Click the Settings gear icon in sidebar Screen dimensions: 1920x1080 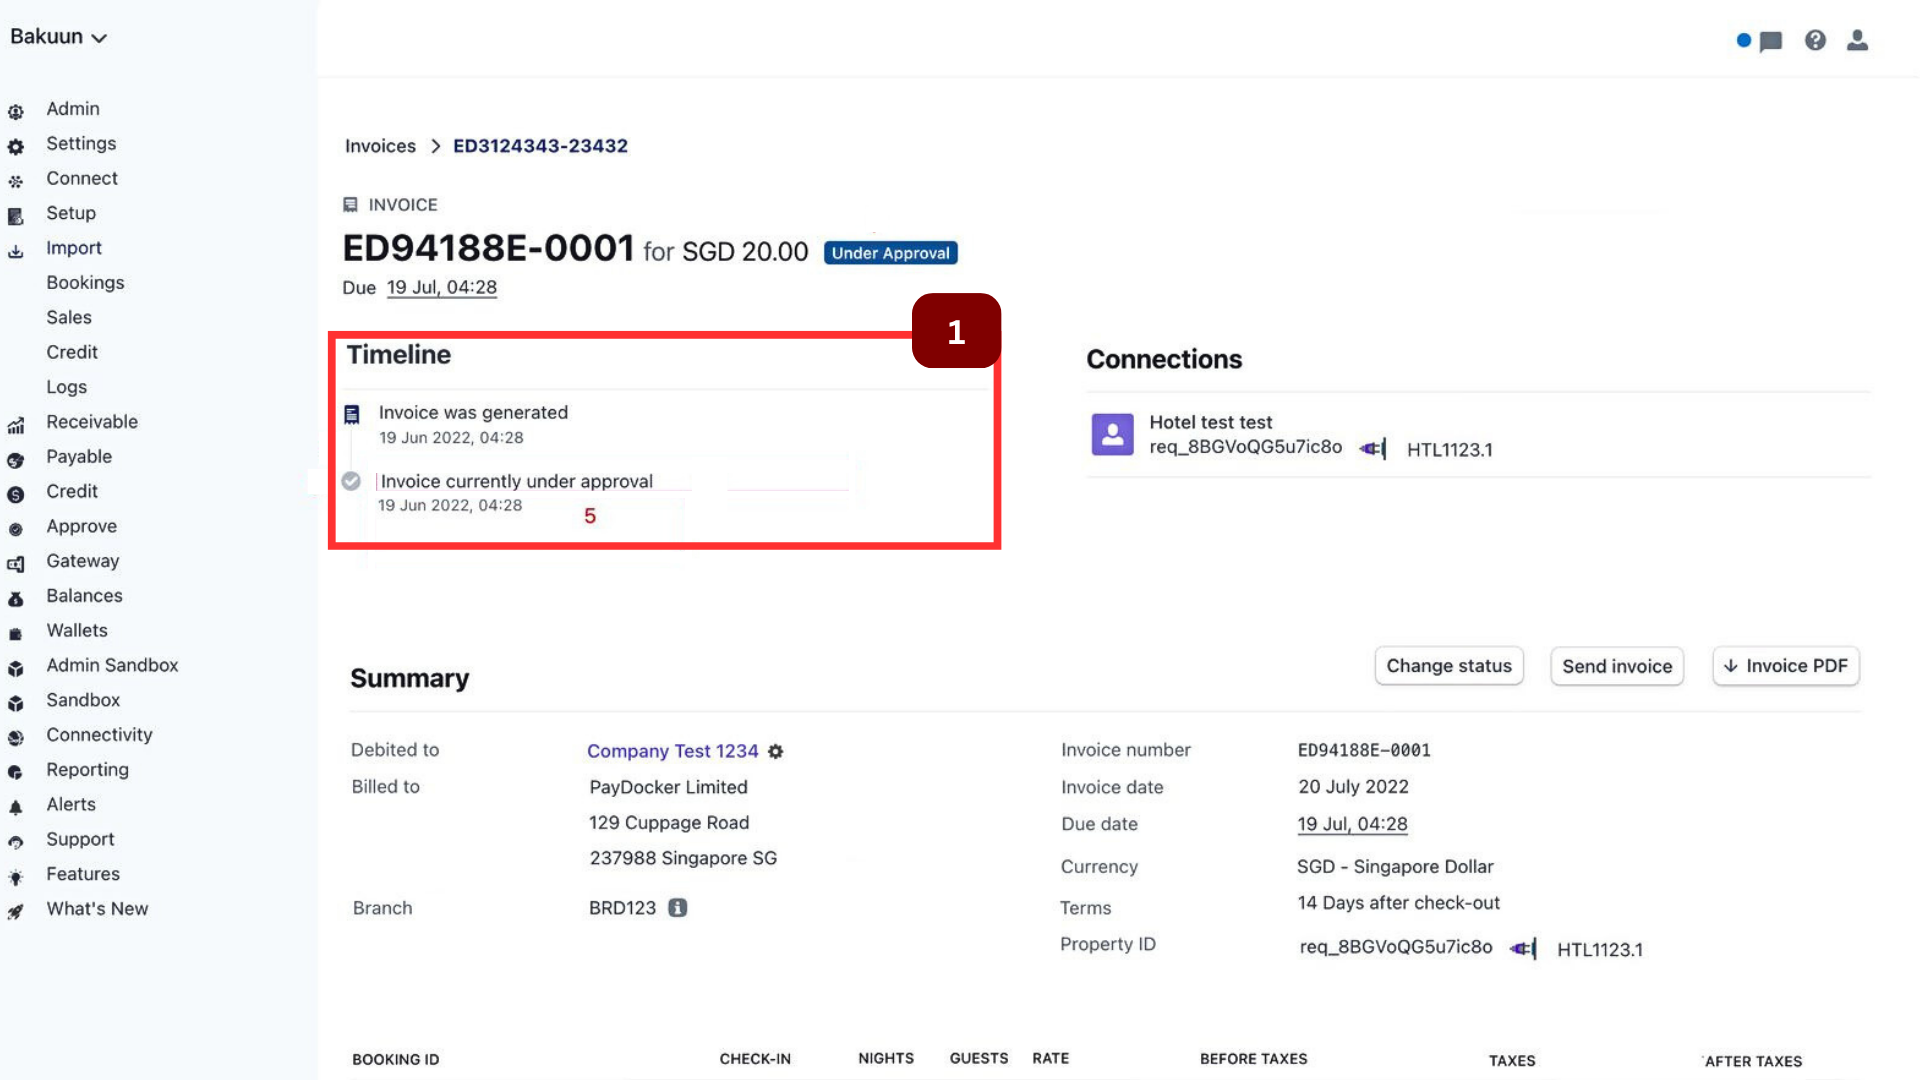pos(16,147)
